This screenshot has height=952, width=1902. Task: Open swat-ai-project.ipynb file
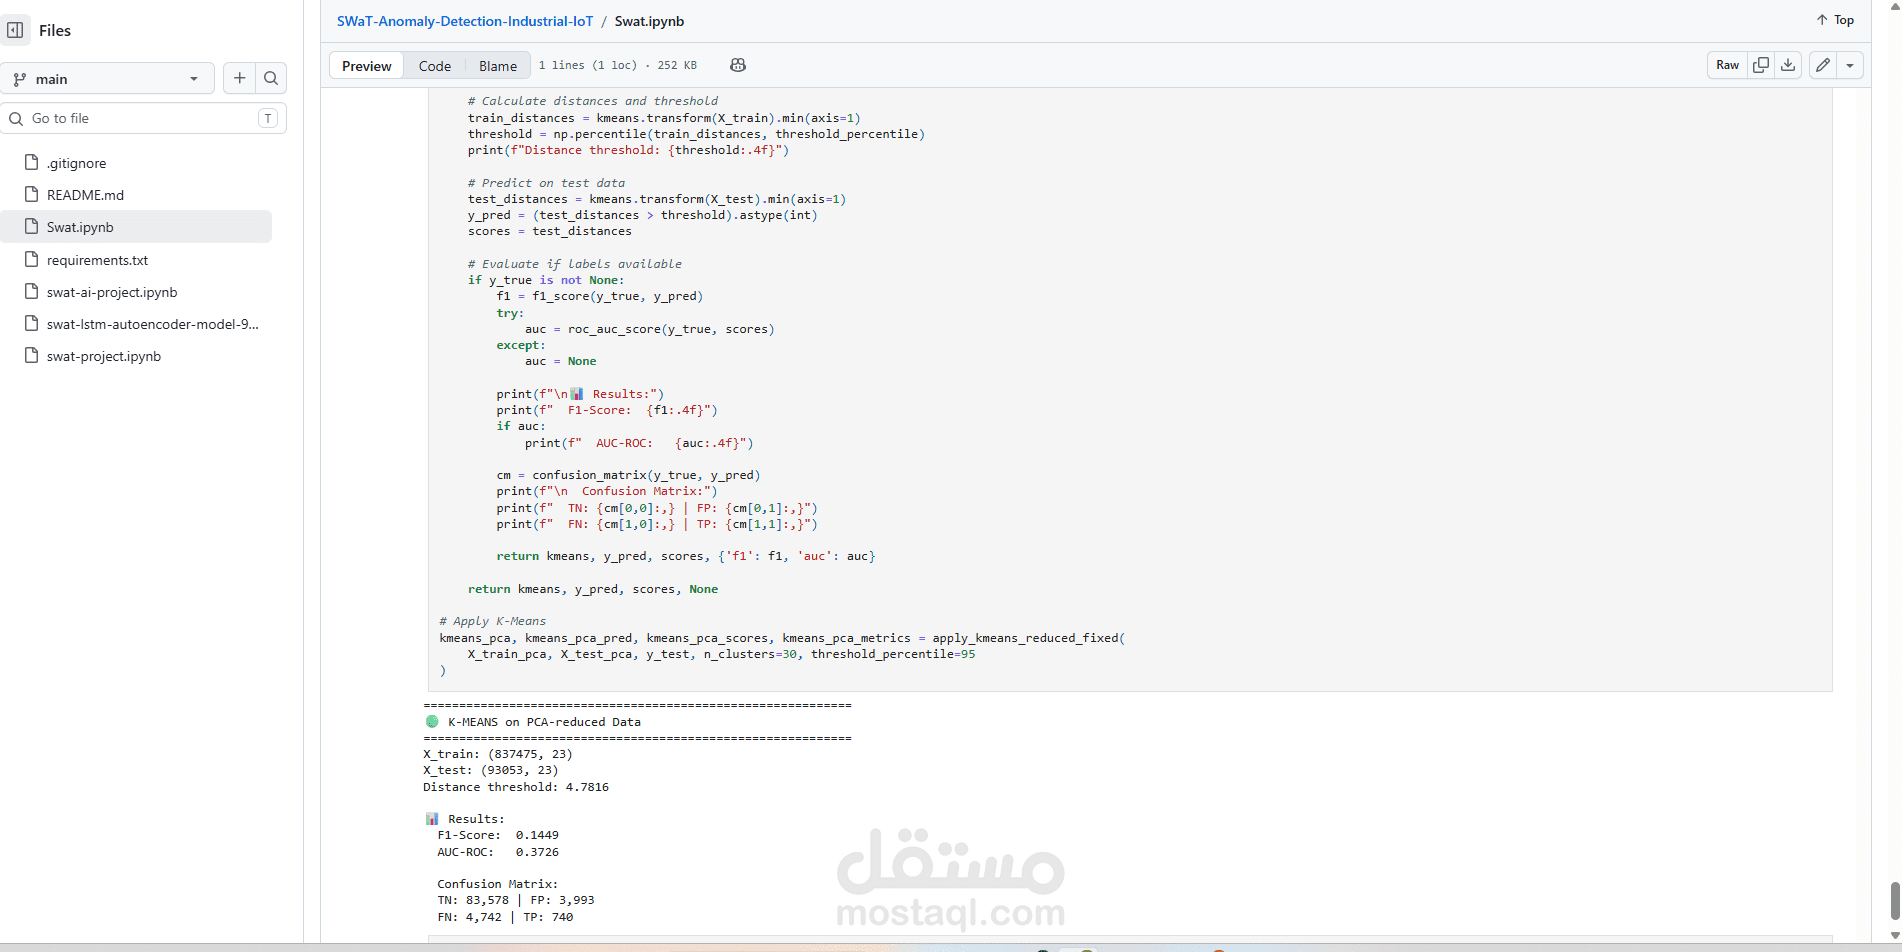(136, 292)
